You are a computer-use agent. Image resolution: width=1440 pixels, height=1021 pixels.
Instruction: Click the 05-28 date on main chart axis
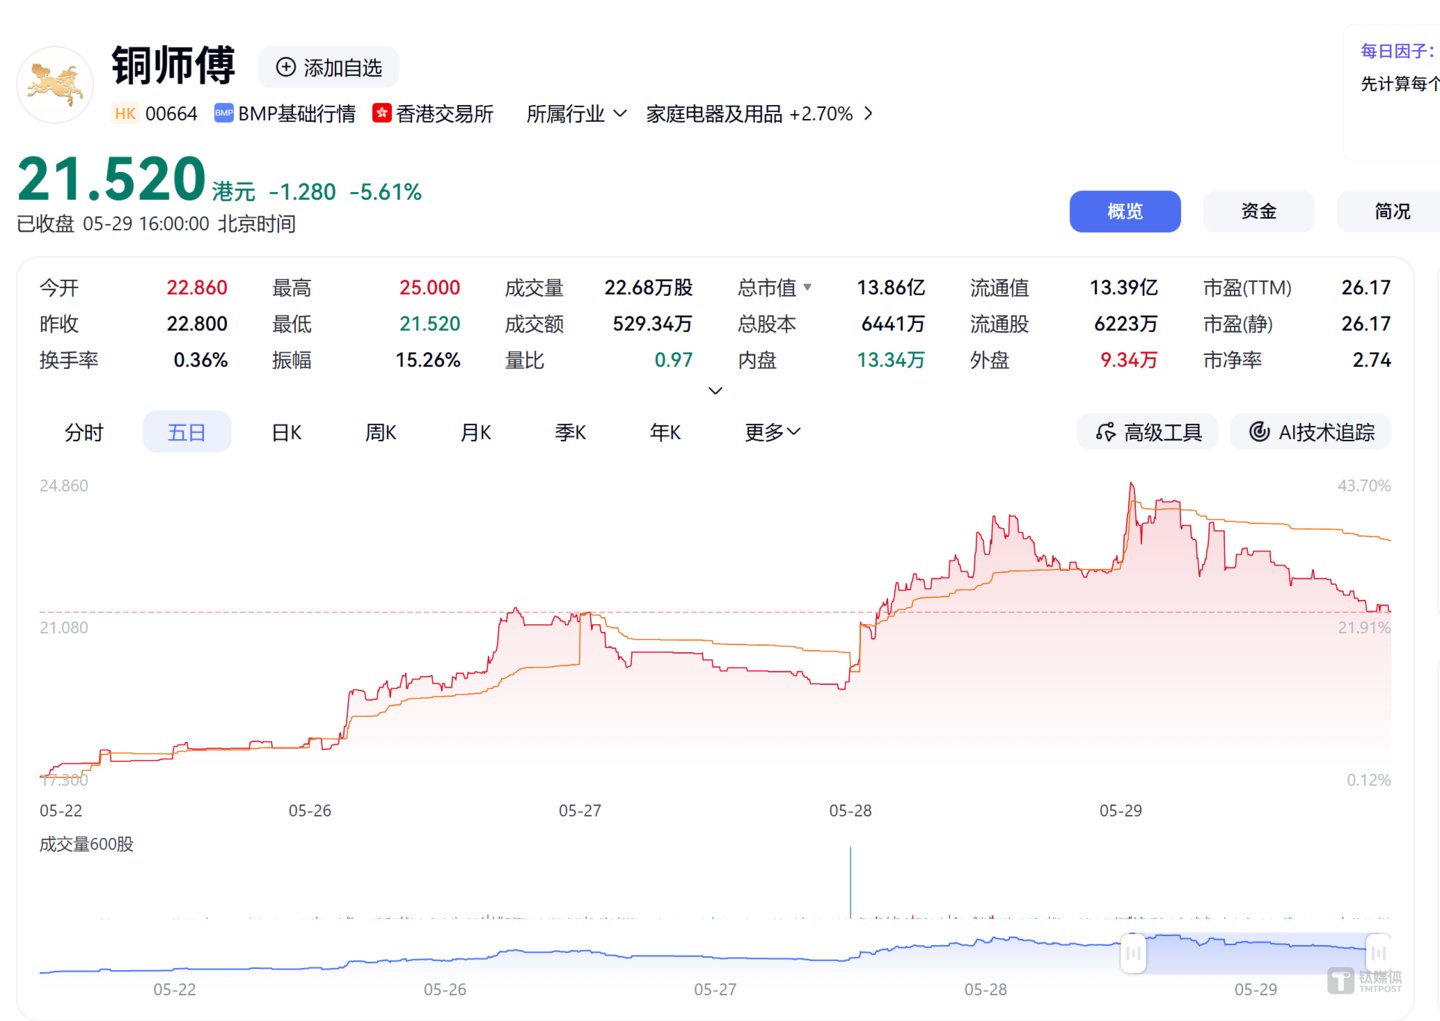(850, 811)
